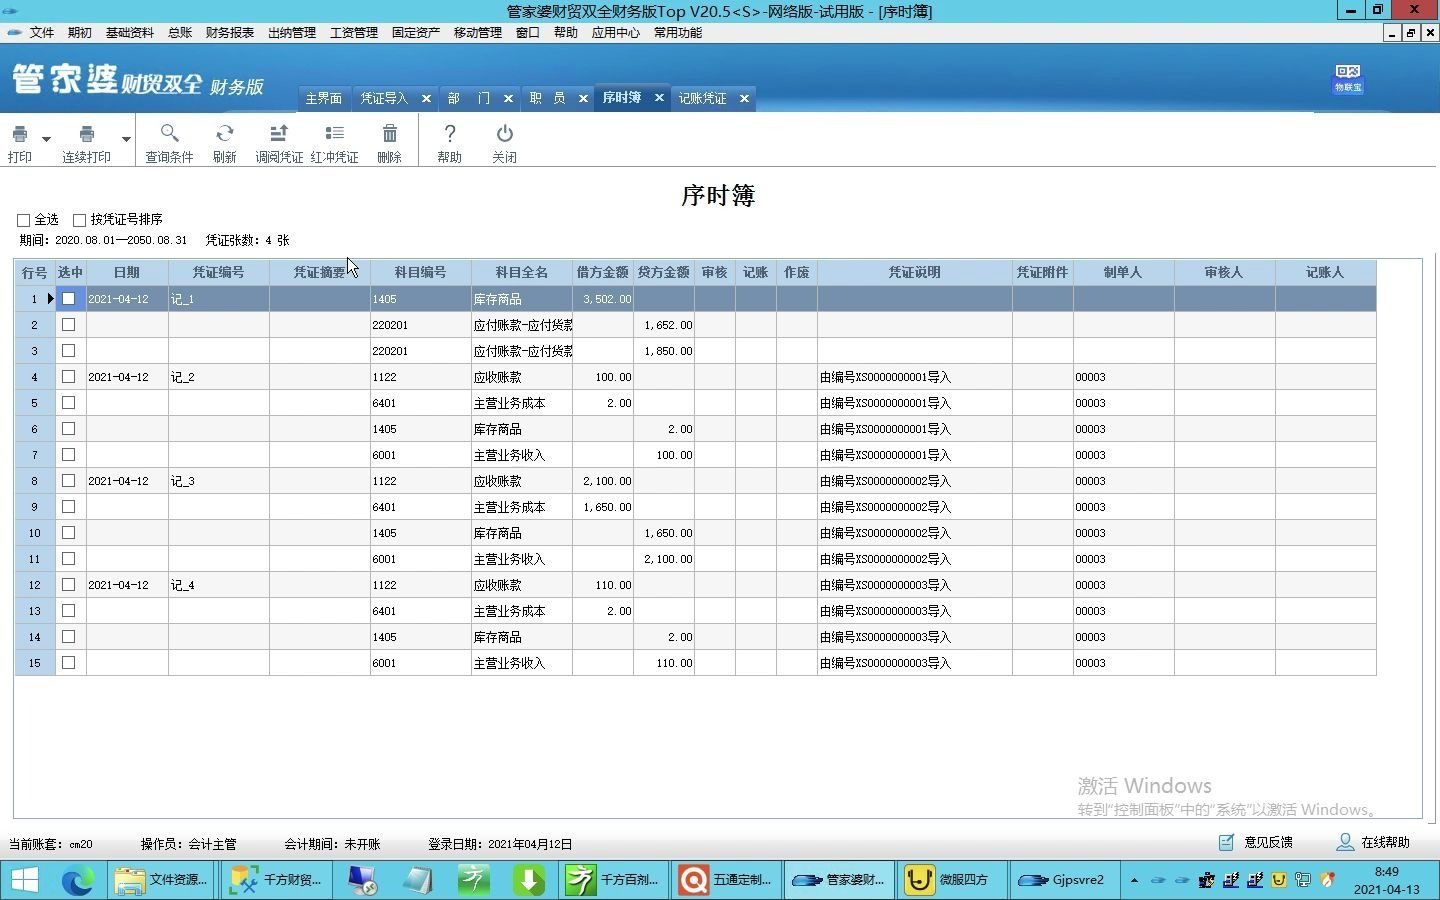
Task: Switch to the 凭证导入 tab
Action: point(385,98)
